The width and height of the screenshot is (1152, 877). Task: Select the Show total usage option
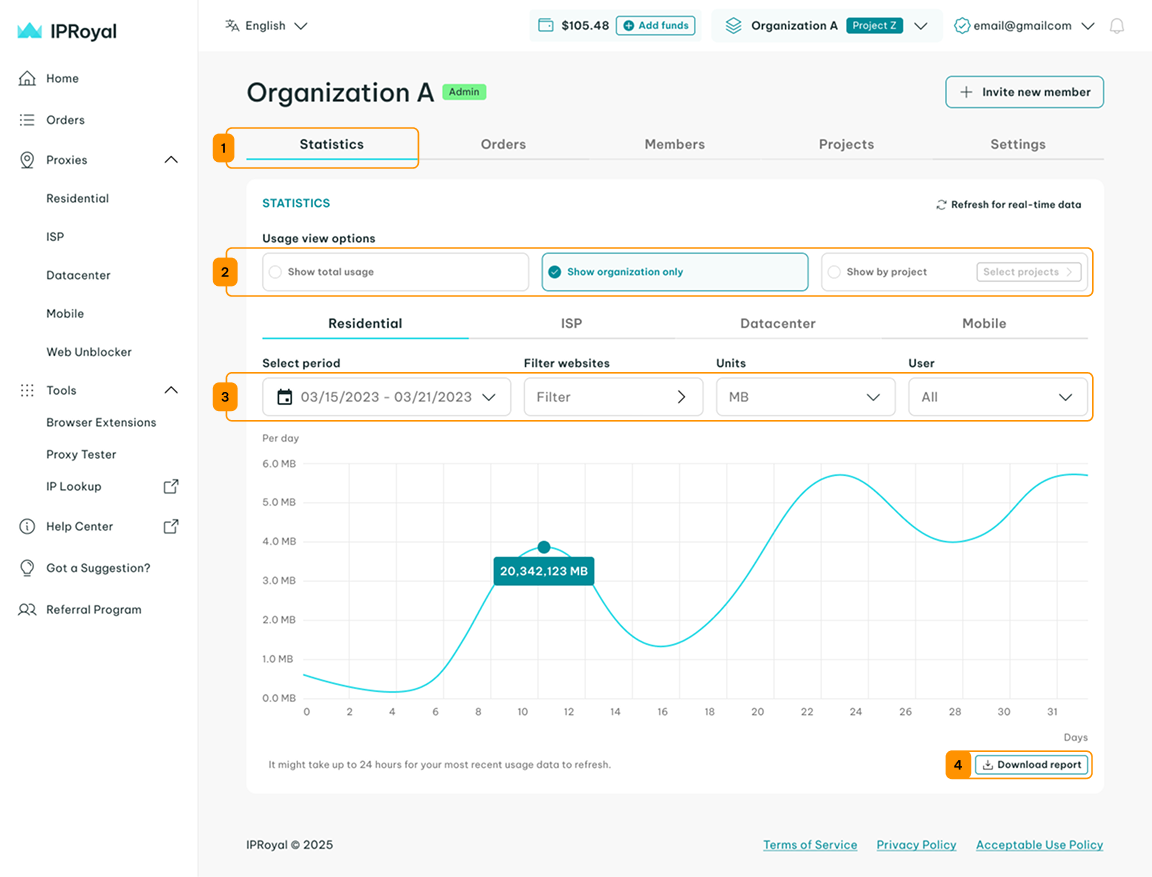[x=275, y=272]
